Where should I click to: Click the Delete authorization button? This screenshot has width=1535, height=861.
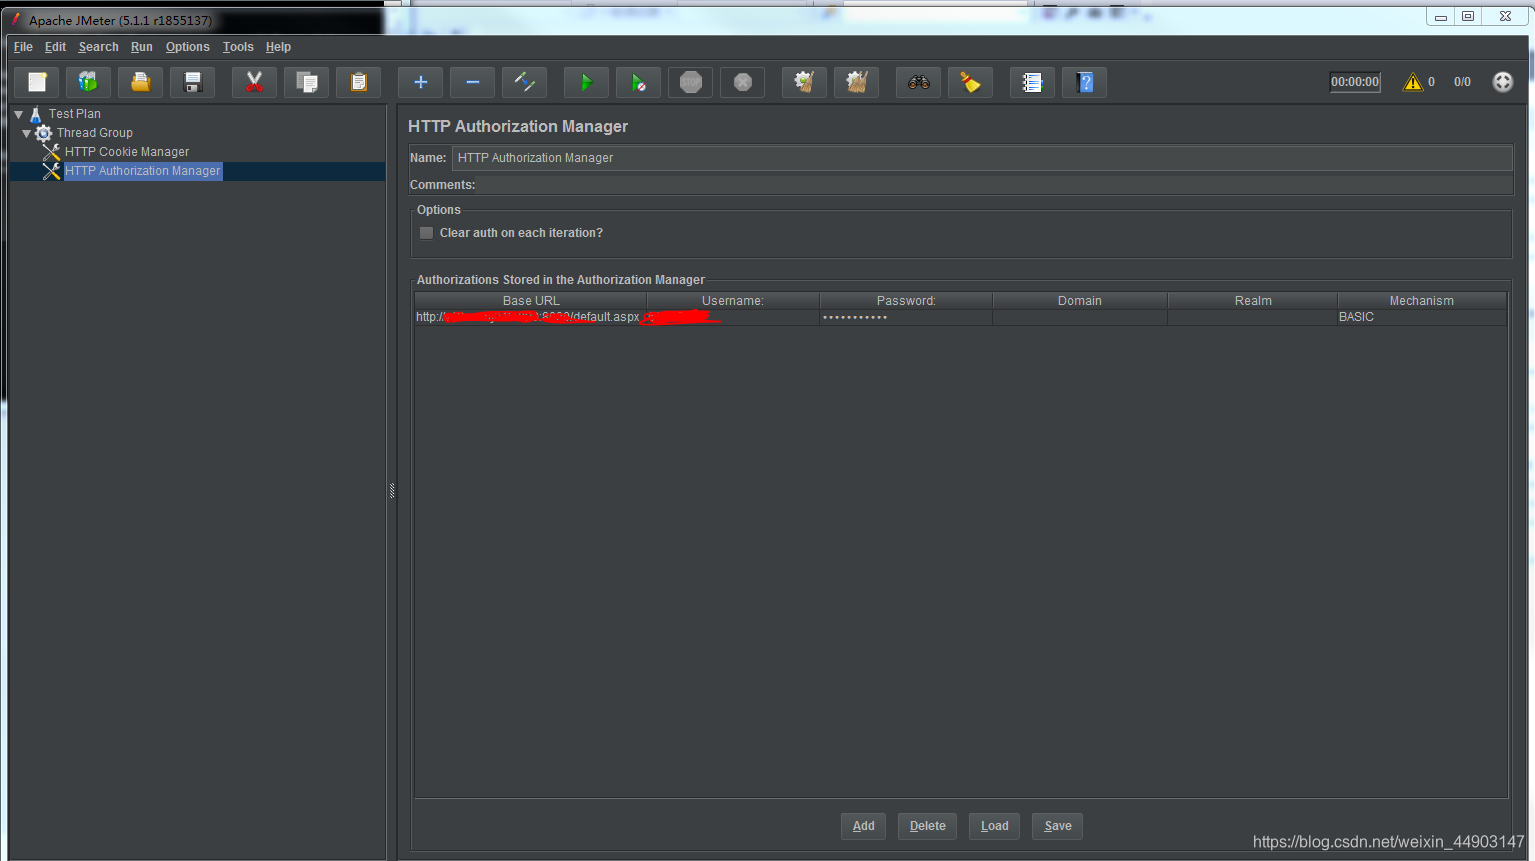click(x=927, y=826)
